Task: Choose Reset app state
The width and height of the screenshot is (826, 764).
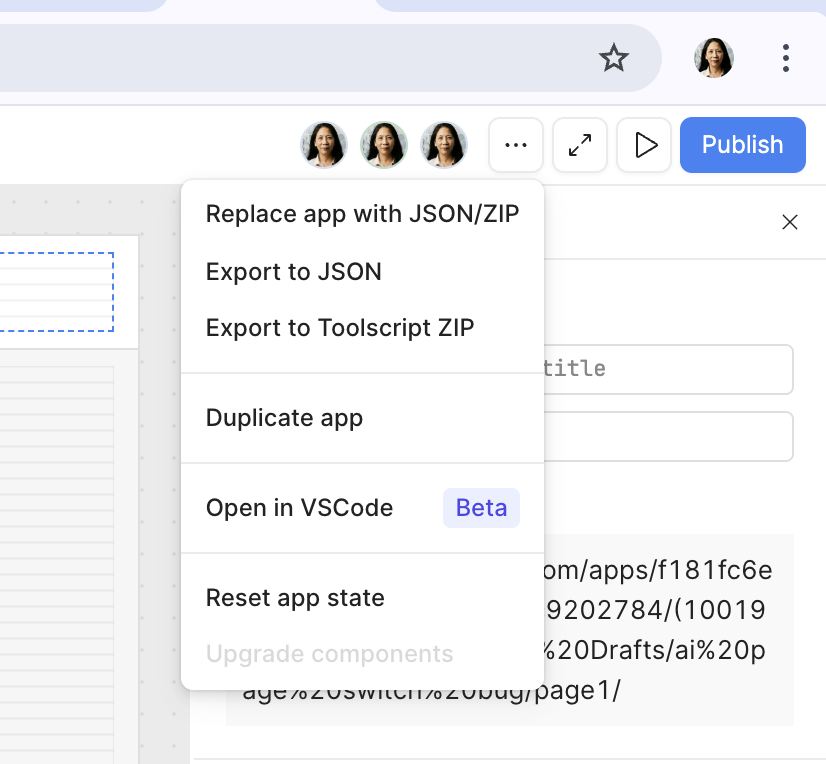Action: pyautogui.click(x=362, y=598)
